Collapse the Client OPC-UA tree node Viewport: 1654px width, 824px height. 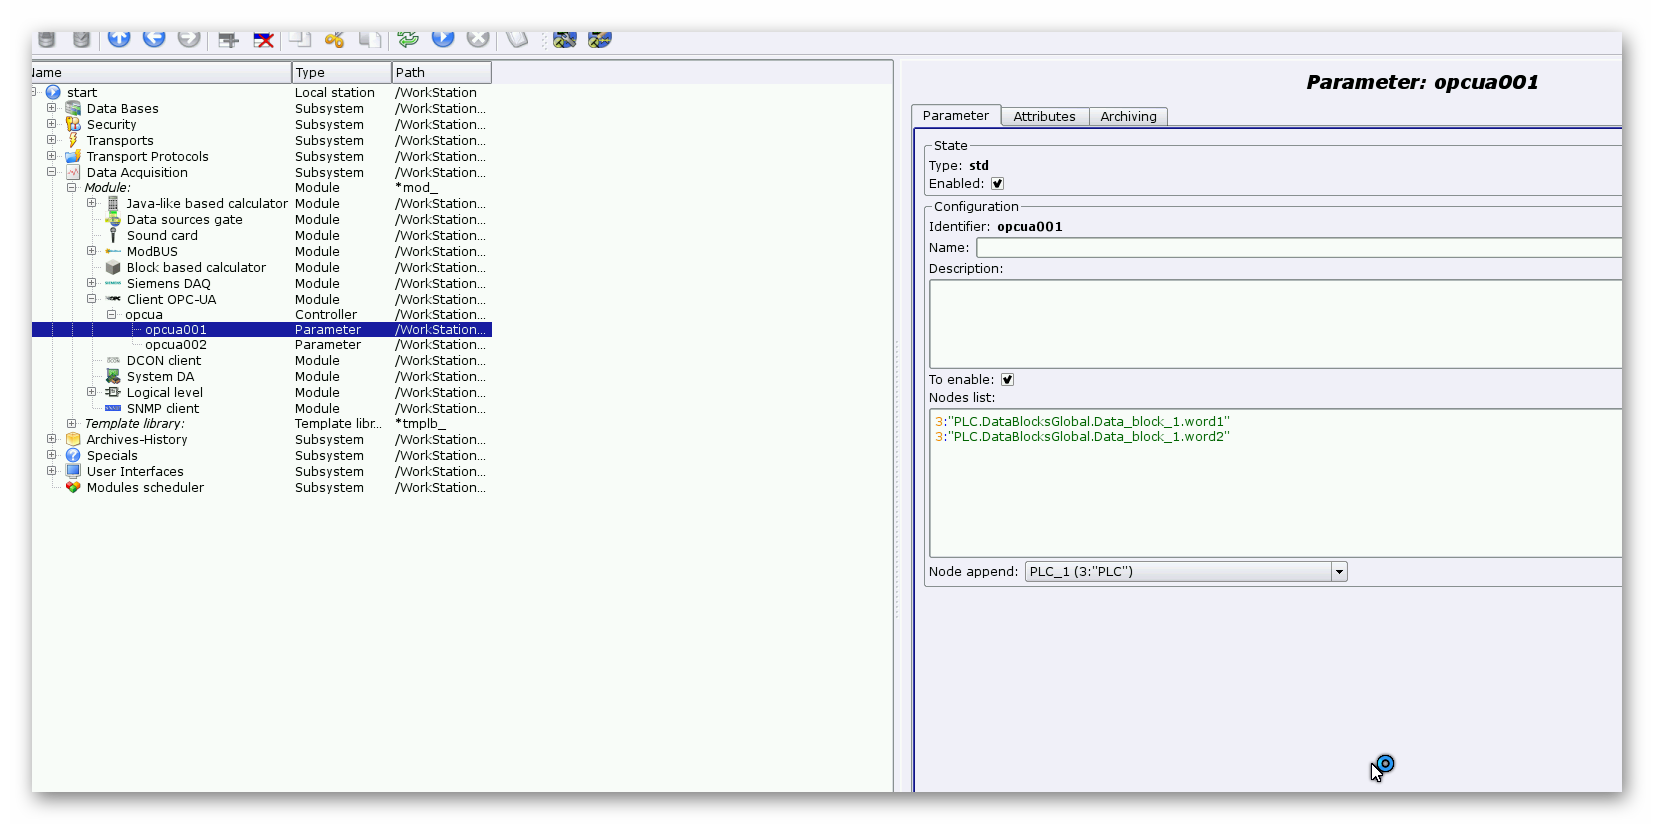tap(92, 299)
